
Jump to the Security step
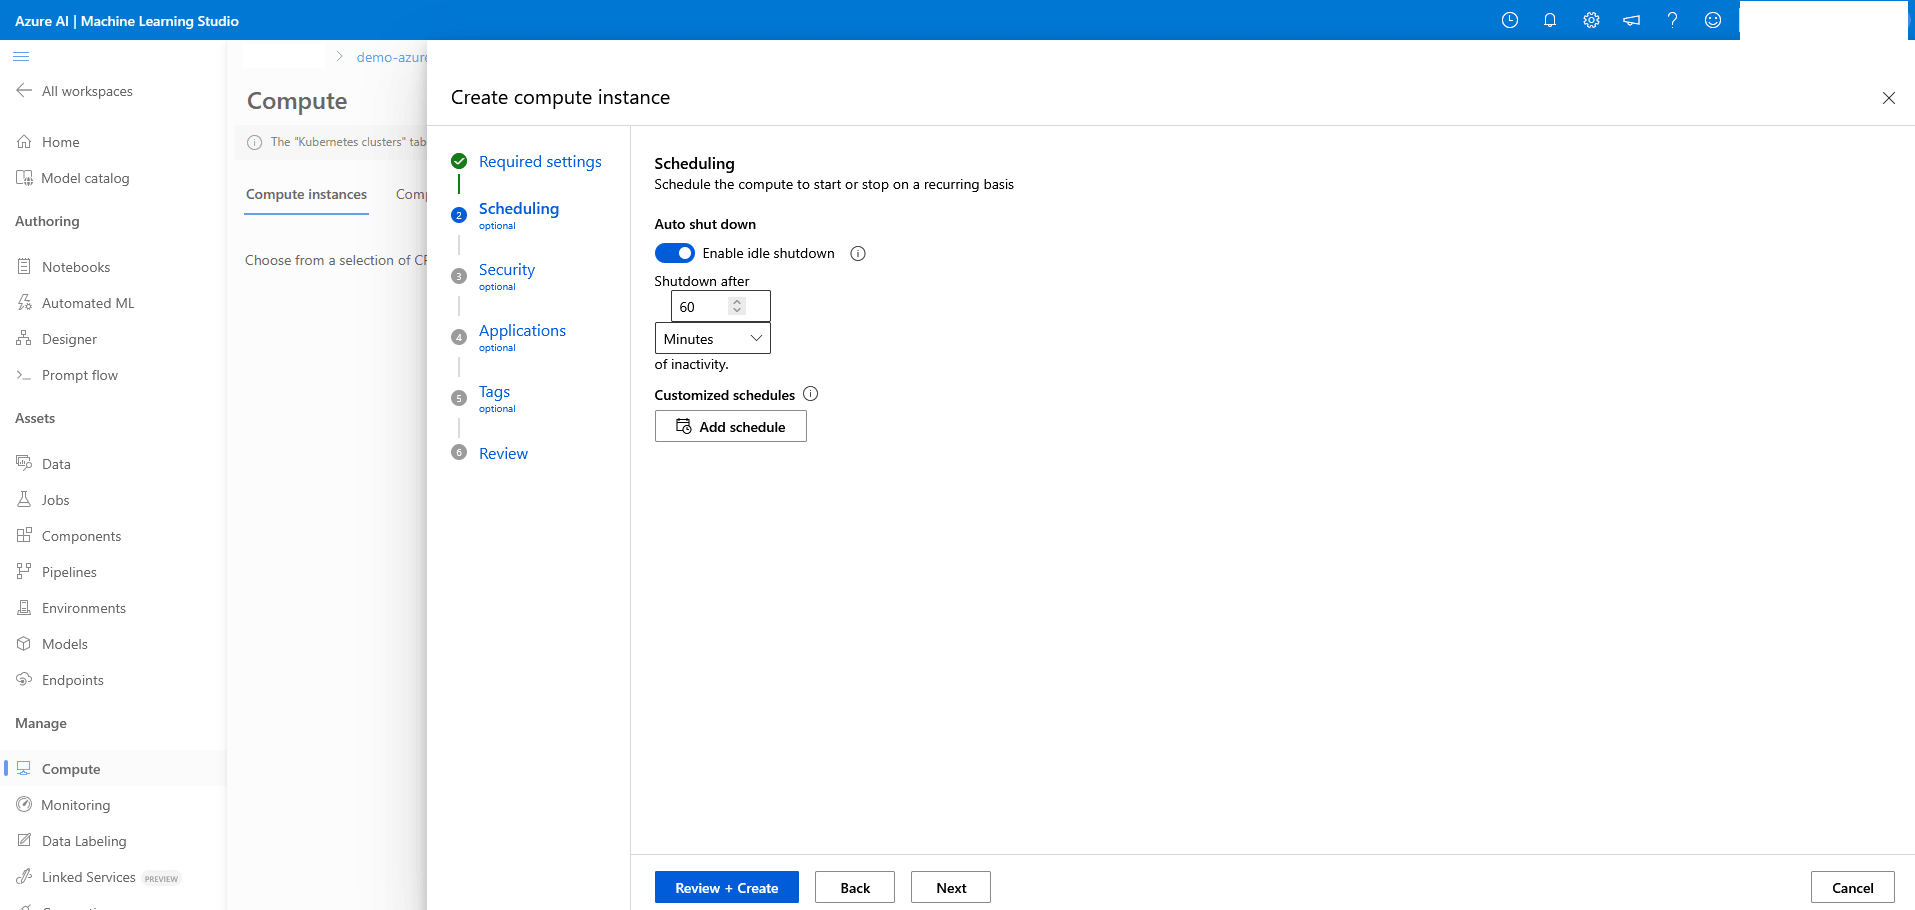pyautogui.click(x=506, y=269)
